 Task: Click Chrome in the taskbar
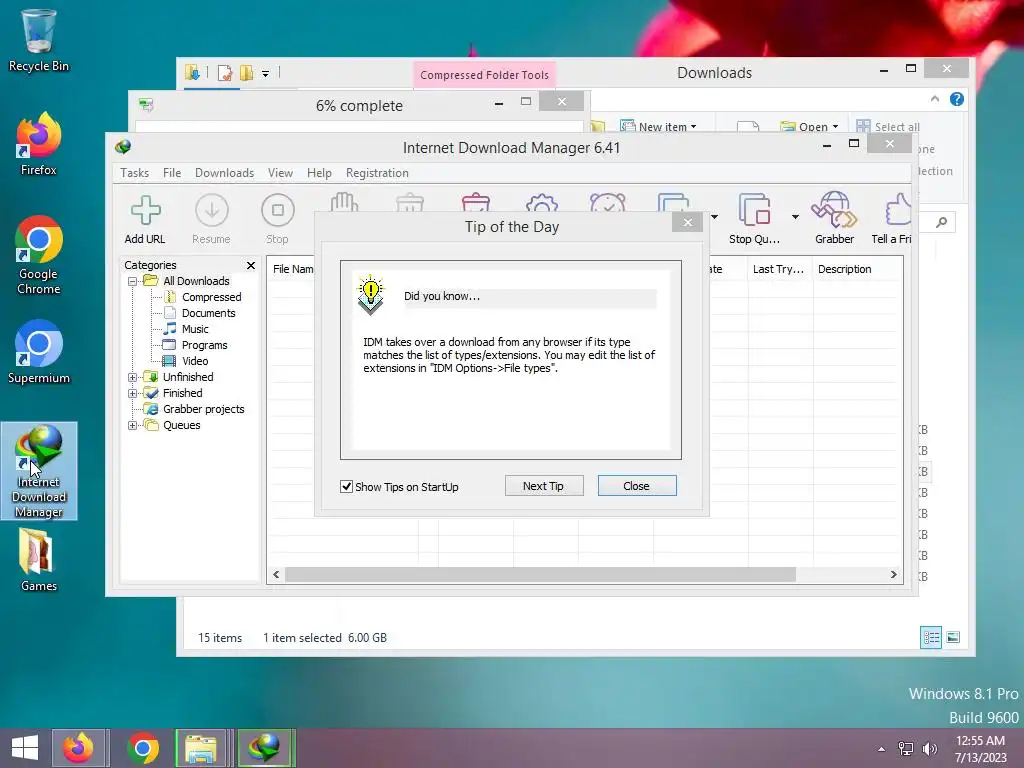pyautogui.click(x=142, y=748)
